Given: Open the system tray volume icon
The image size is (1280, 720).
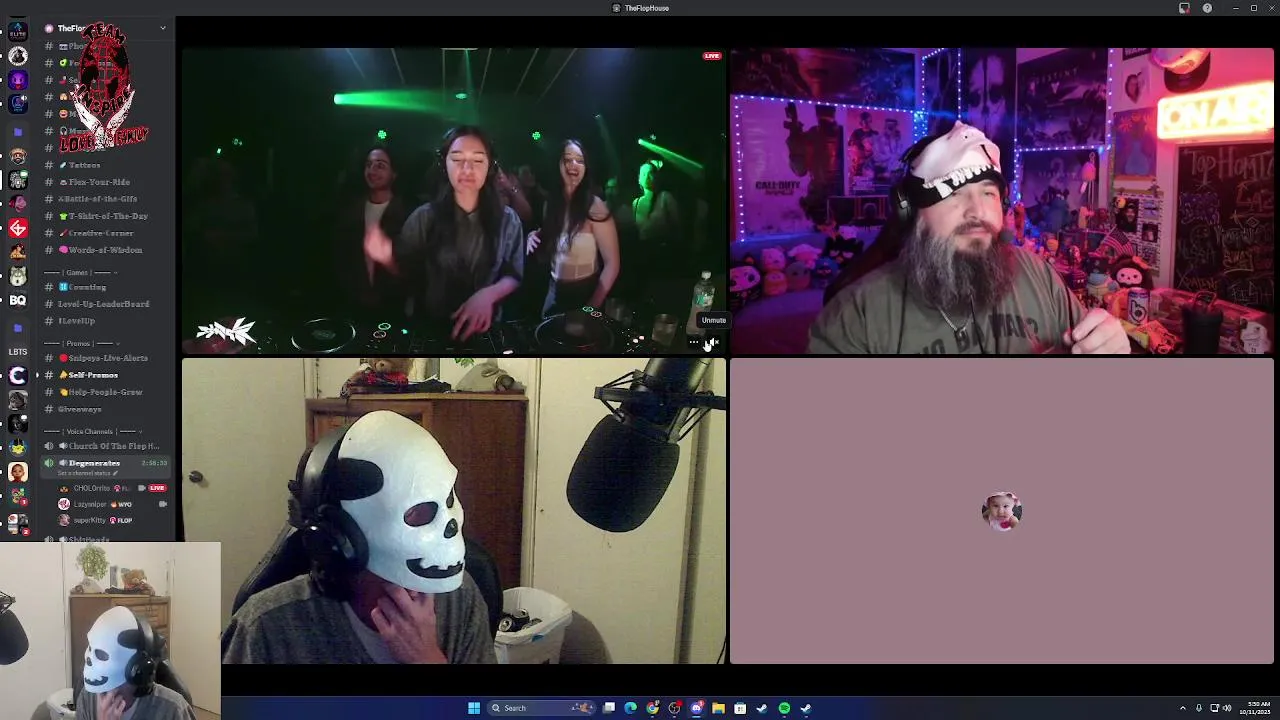Looking at the screenshot, I should pyautogui.click(x=1227, y=708).
